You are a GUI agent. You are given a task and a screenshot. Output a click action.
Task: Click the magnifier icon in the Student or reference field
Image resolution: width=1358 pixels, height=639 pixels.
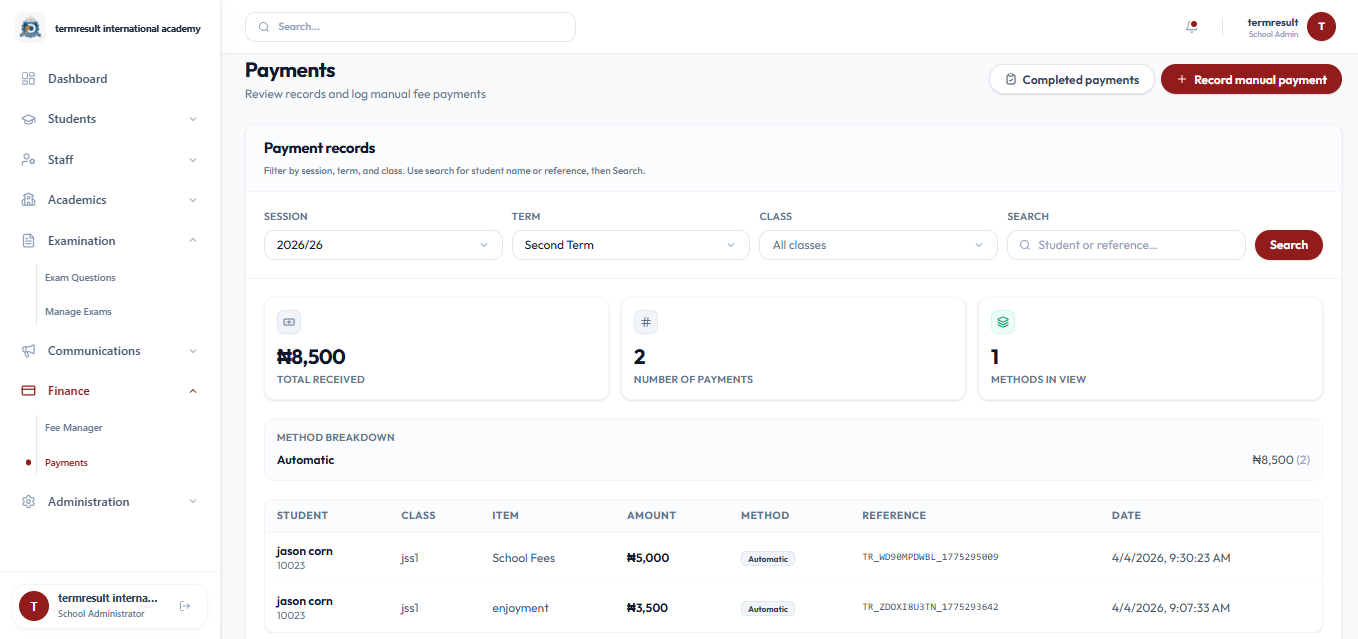point(1025,245)
